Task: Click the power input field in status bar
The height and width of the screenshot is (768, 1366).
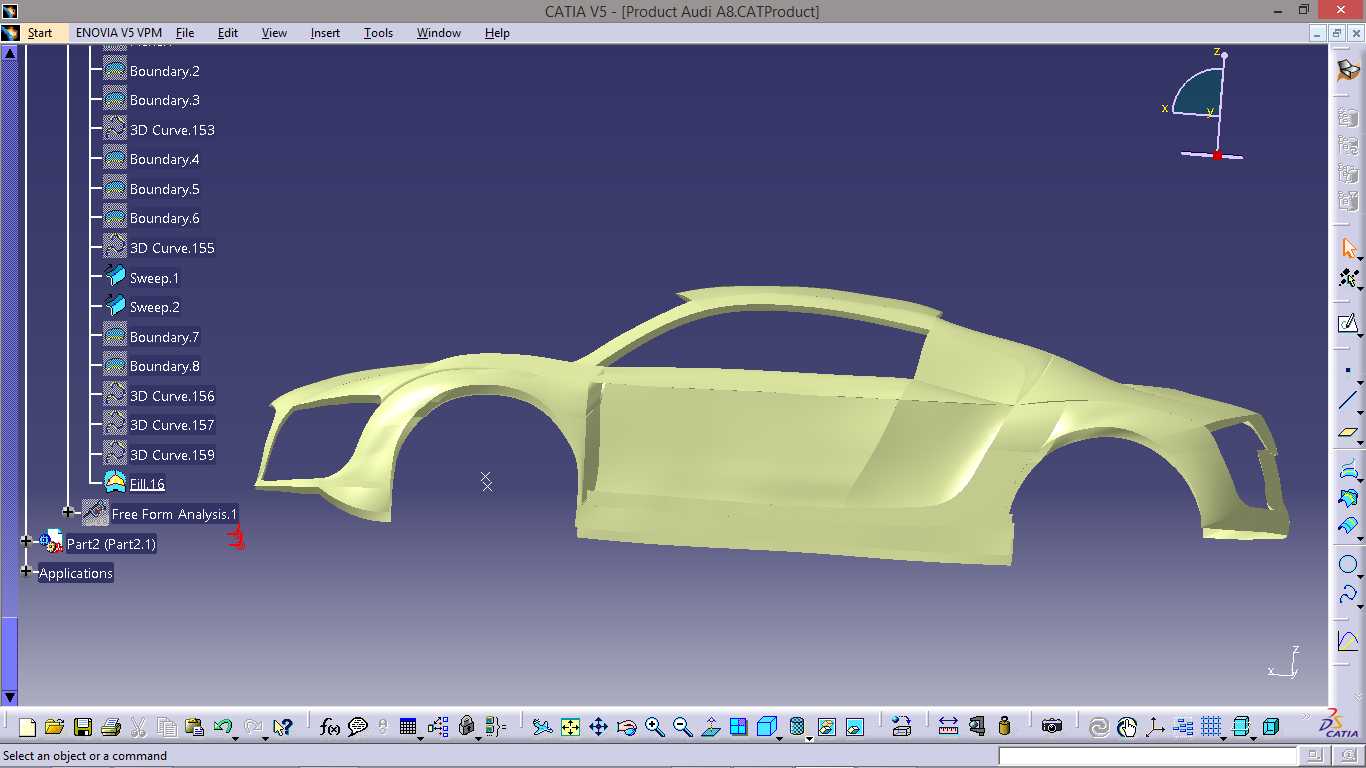Action: [1147, 756]
